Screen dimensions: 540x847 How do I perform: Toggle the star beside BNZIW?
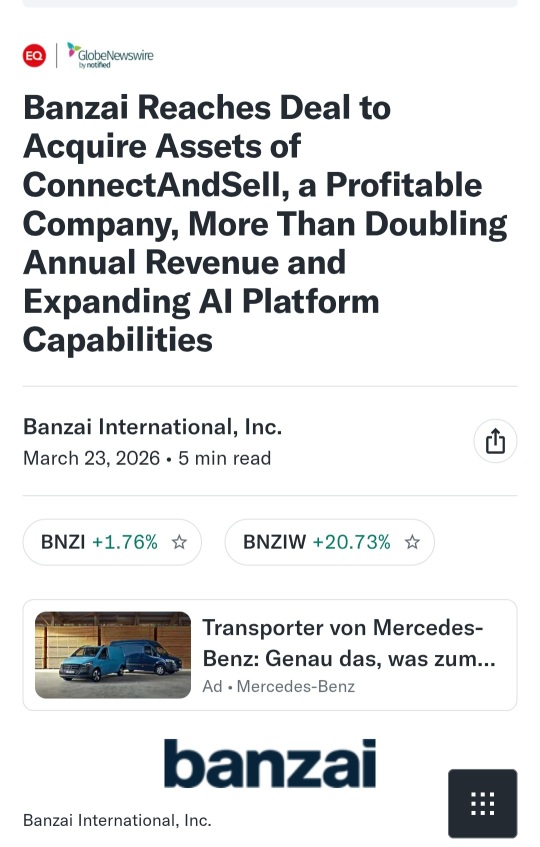(x=413, y=542)
